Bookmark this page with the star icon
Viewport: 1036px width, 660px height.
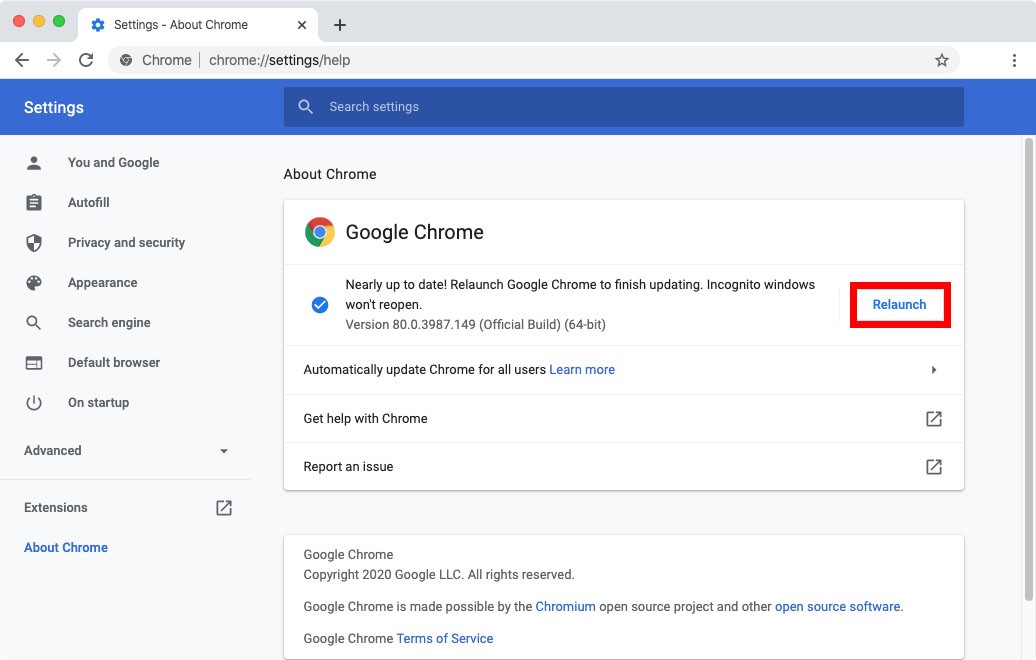(942, 60)
